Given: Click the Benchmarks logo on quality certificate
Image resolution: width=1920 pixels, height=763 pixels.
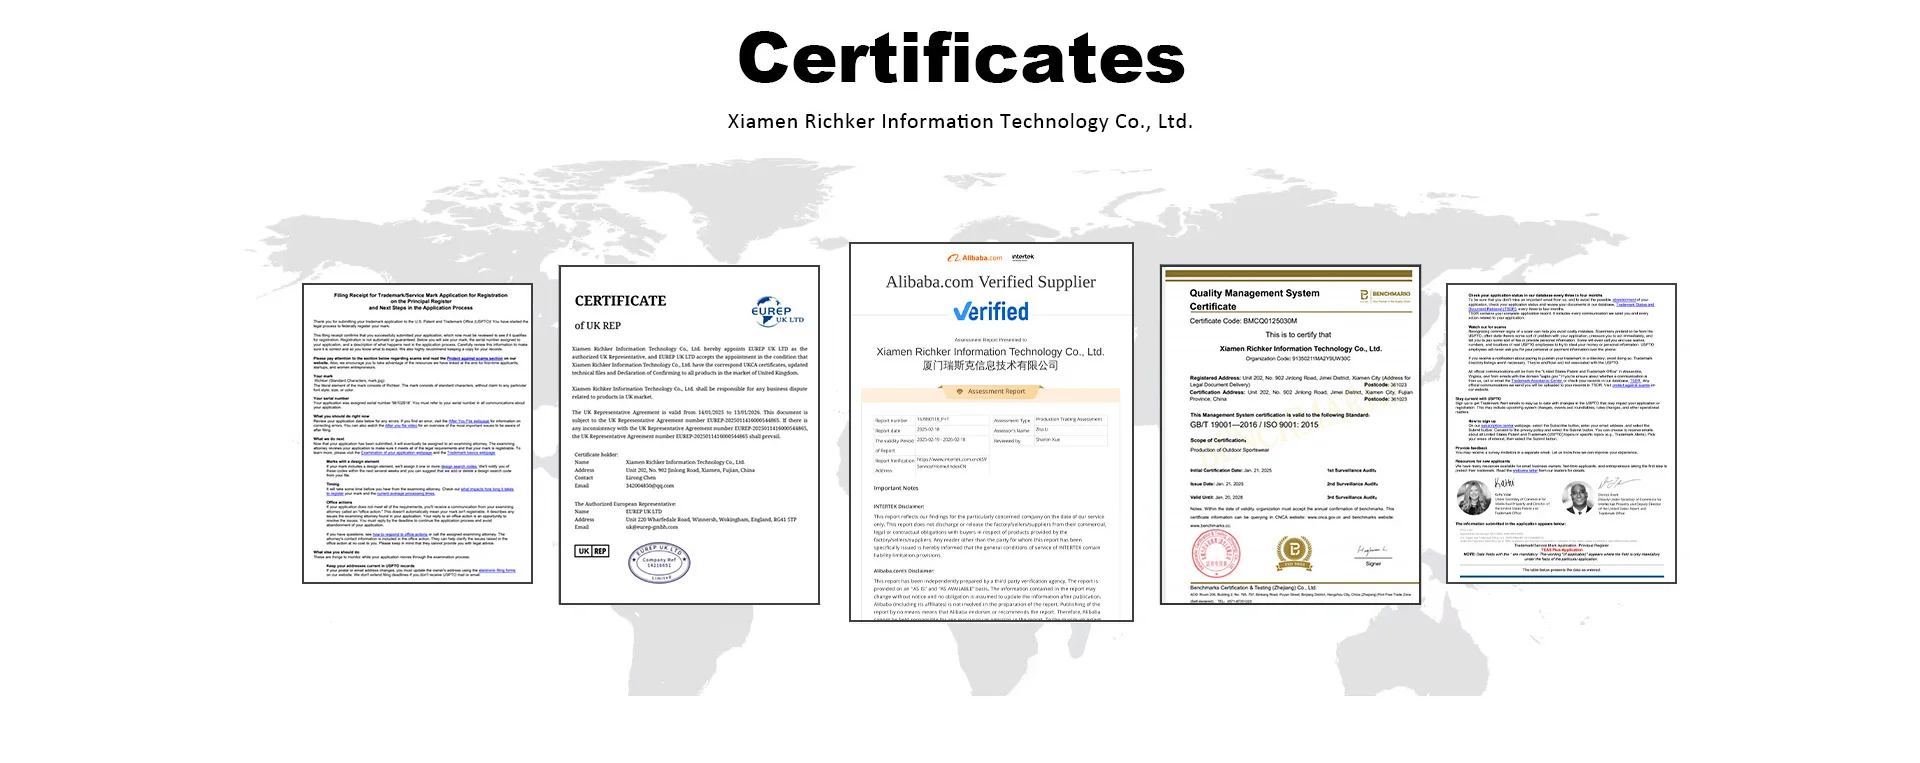Looking at the screenshot, I should (1385, 295).
